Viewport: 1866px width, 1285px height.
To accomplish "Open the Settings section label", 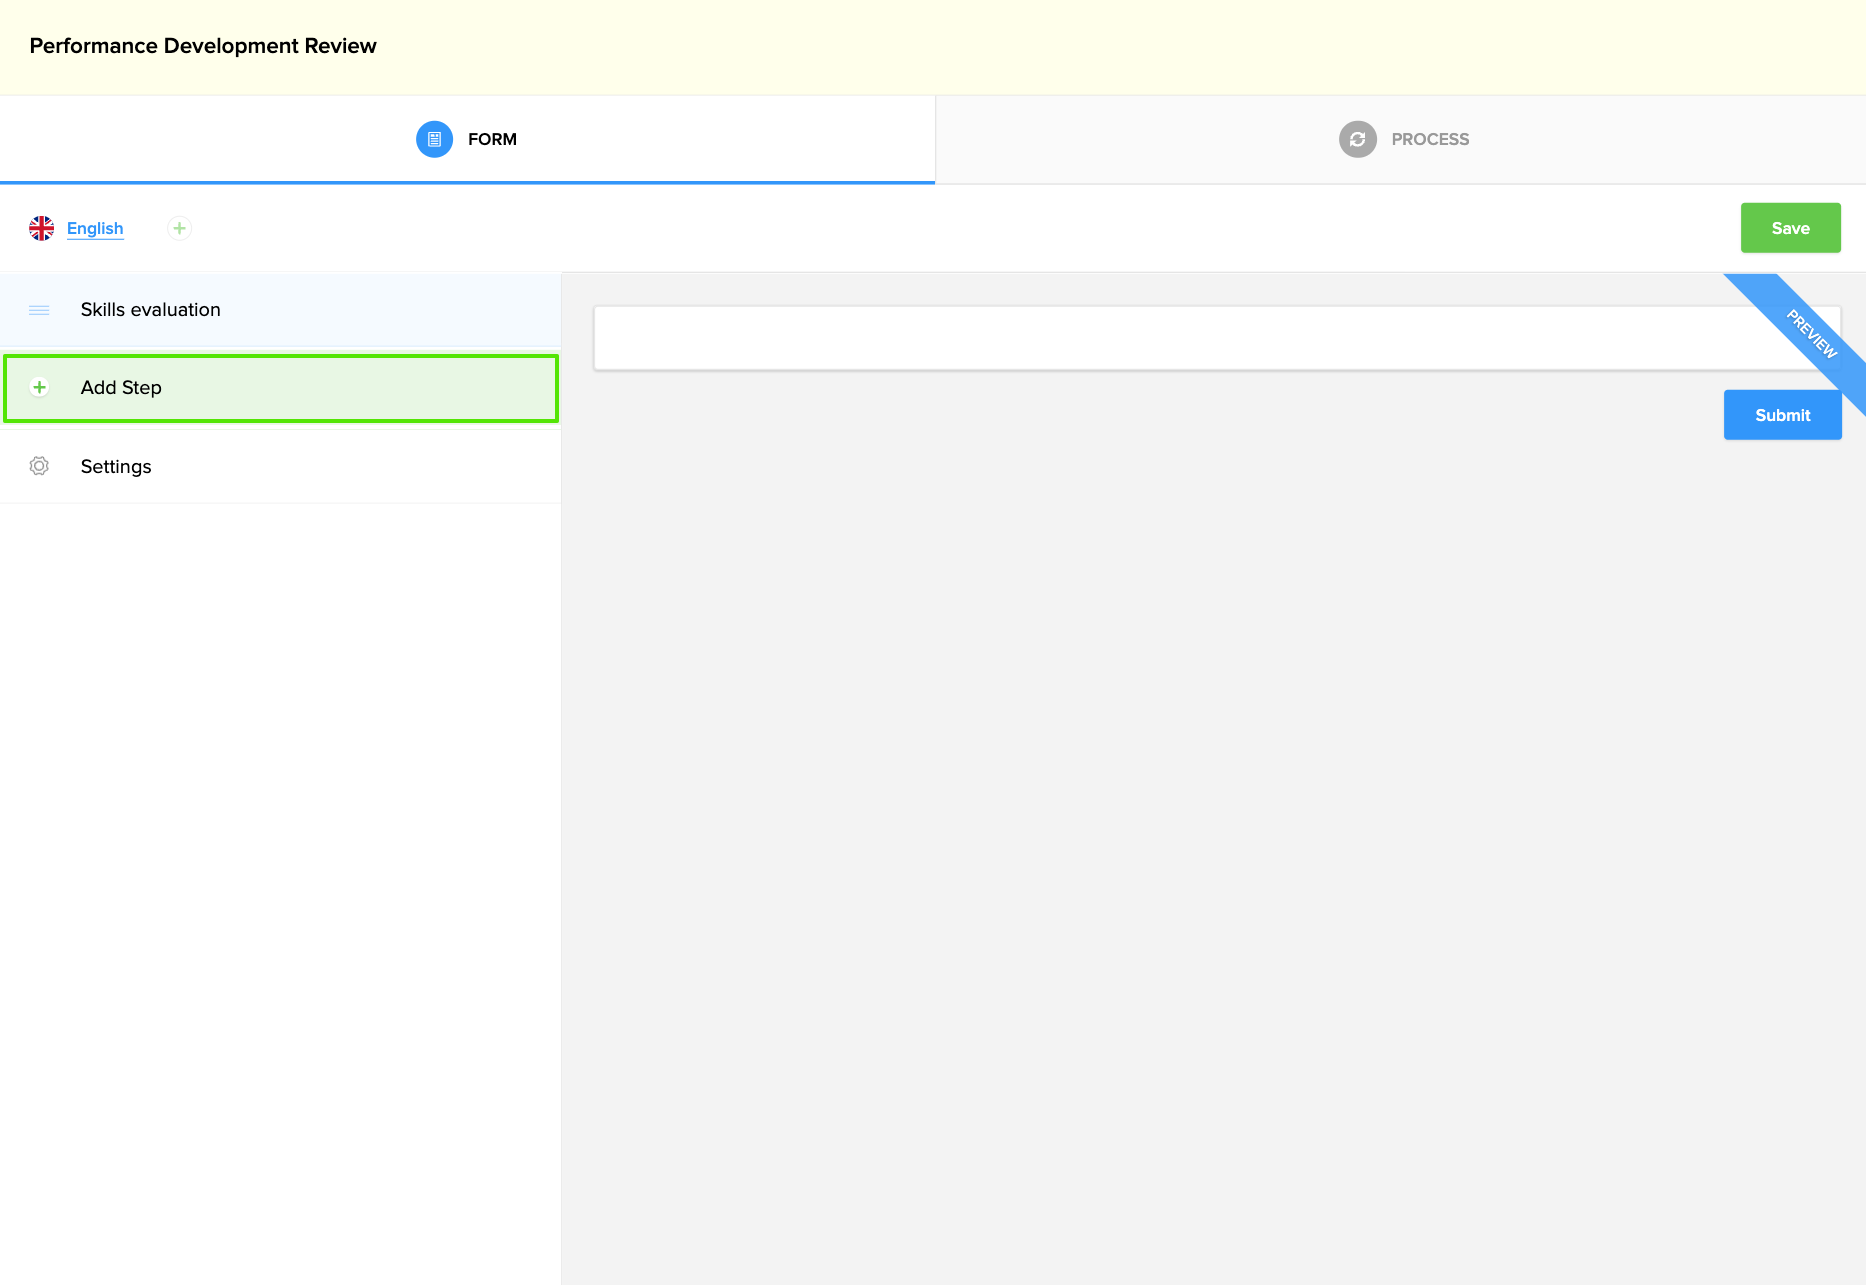I will click(116, 466).
